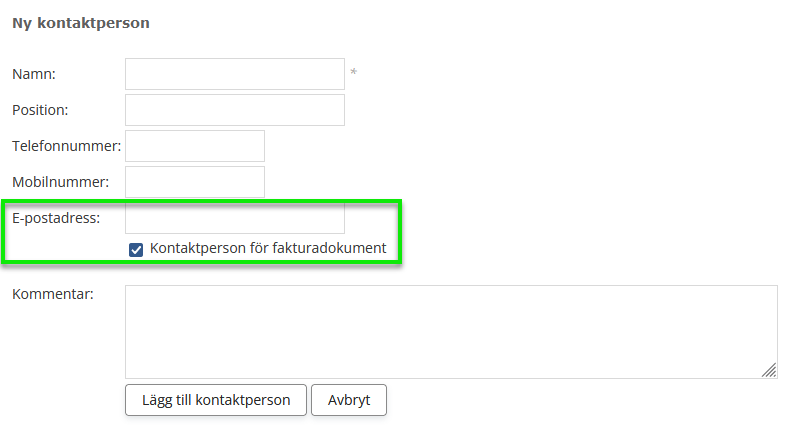Image resolution: width=795 pixels, height=448 pixels.
Task: Click the Kommentar textarea resize handle
Action: pyautogui.click(x=769, y=370)
